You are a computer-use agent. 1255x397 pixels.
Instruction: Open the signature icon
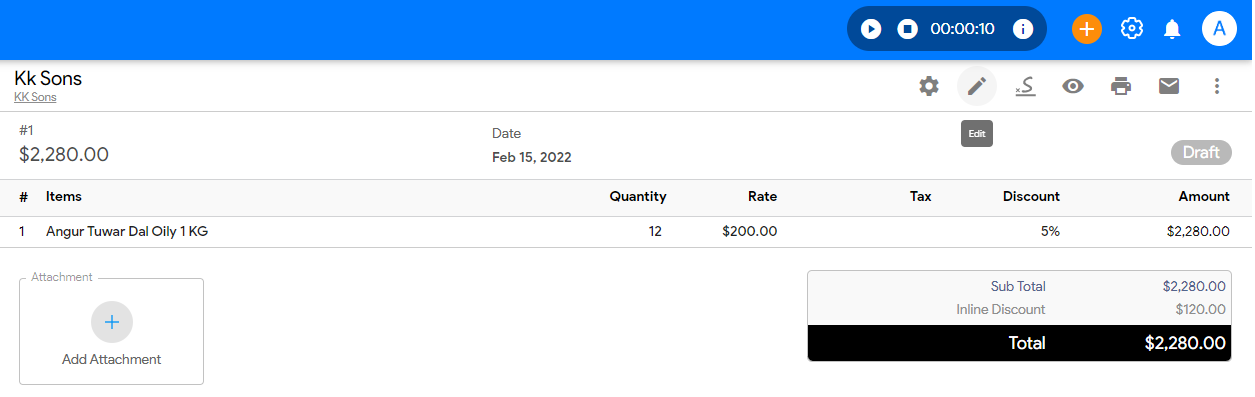(1024, 86)
